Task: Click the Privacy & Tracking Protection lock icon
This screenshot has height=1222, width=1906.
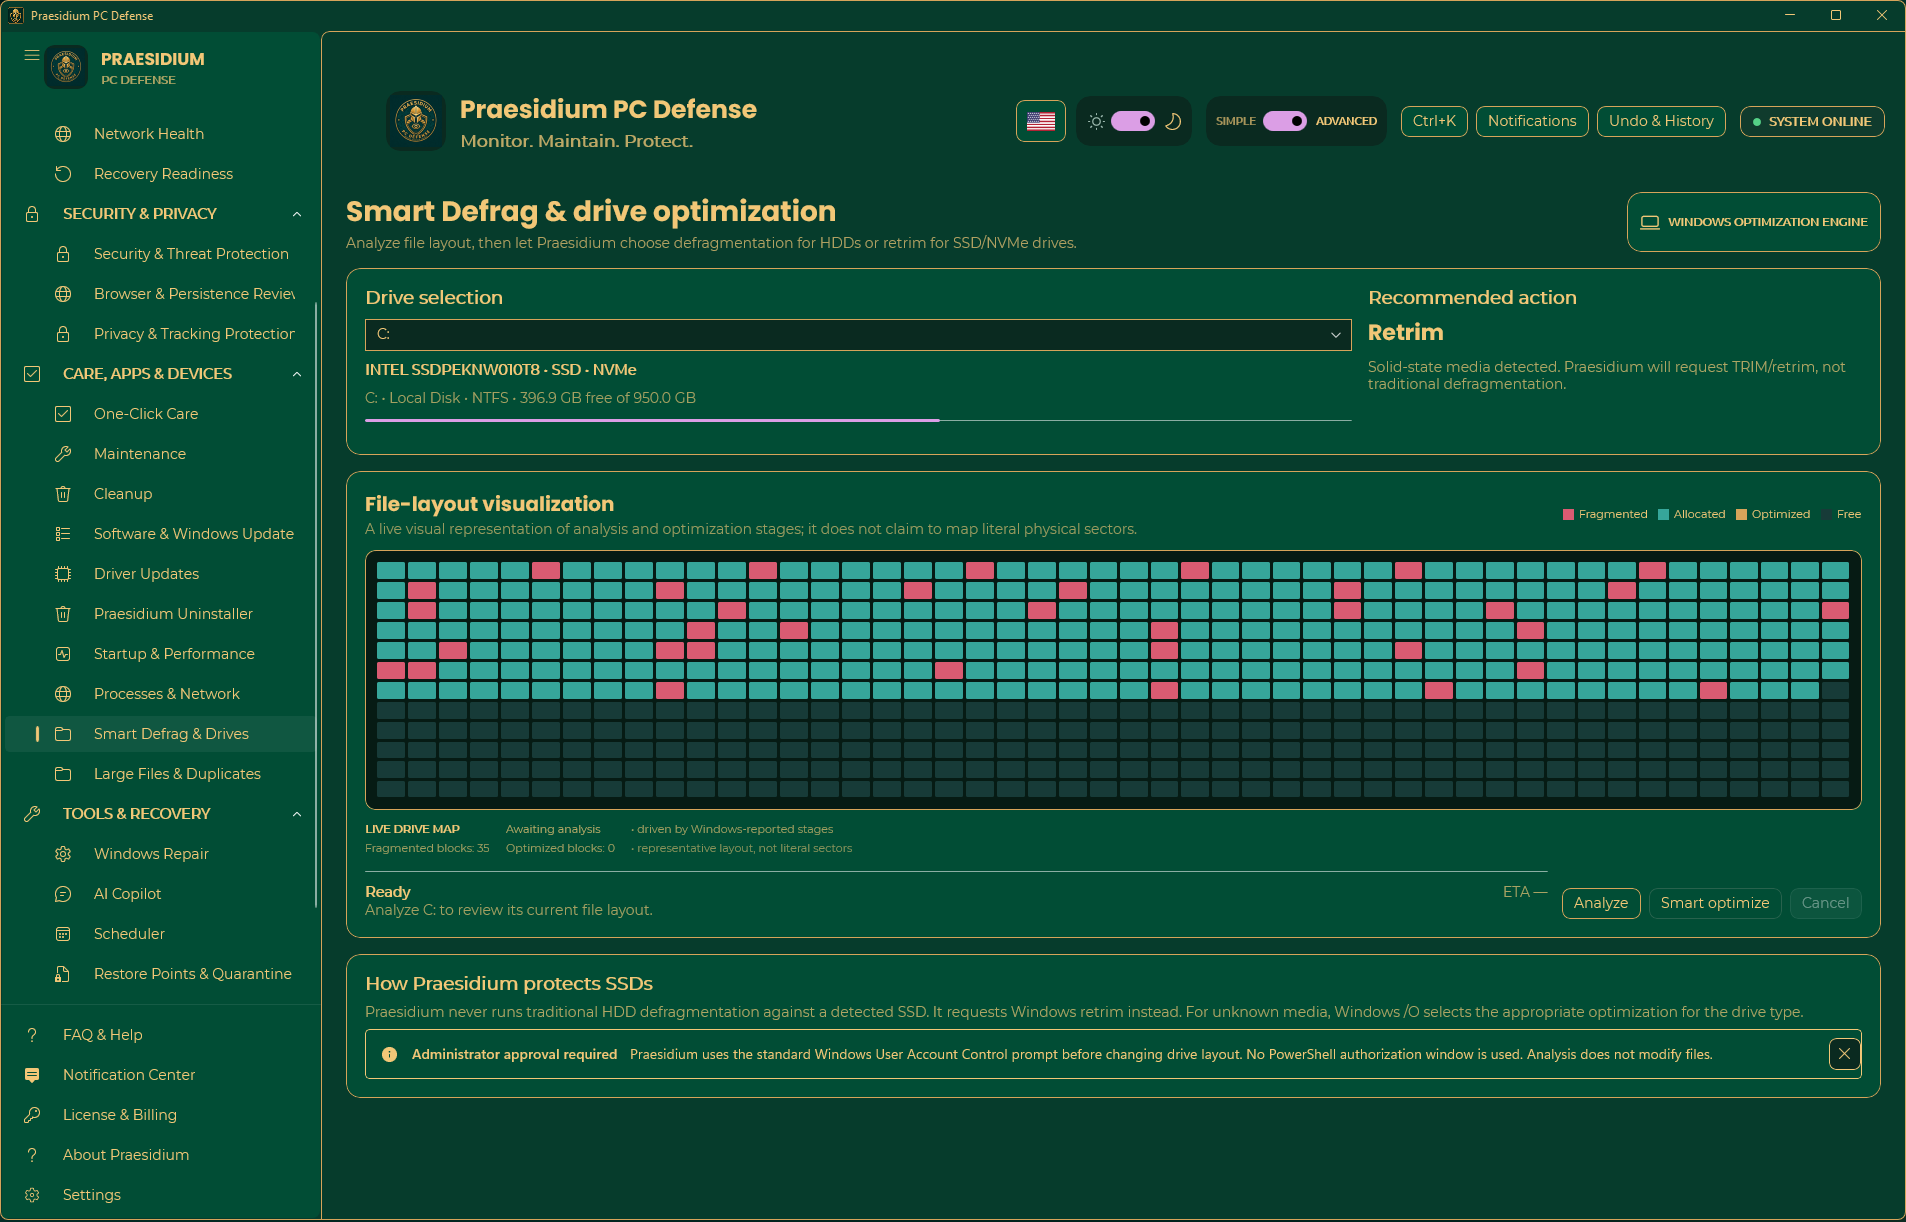Action: [63, 334]
